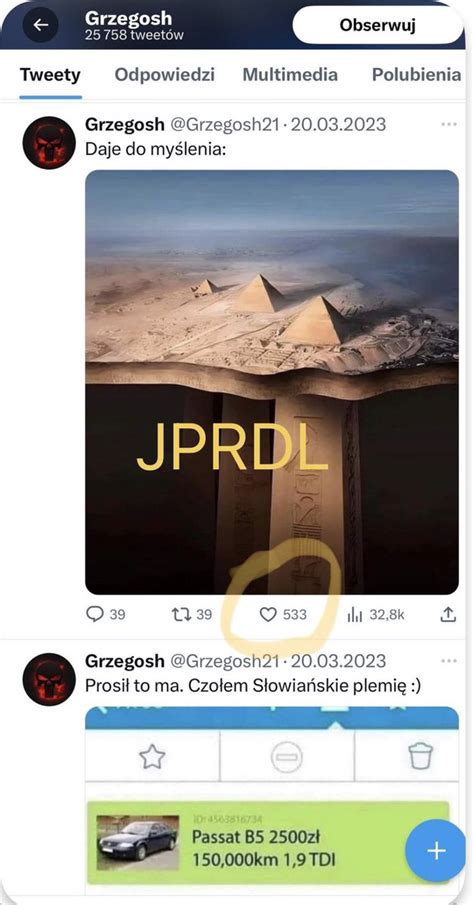Expand three-dot menu on second tweet
This screenshot has width=474, height=905.
point(449,661)
